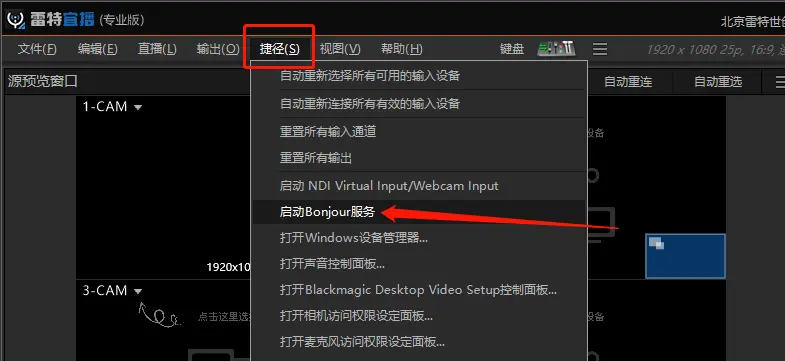The image size is (785, 361).
Task: Click the 捷径(S) menu
Action: (279, 49)
